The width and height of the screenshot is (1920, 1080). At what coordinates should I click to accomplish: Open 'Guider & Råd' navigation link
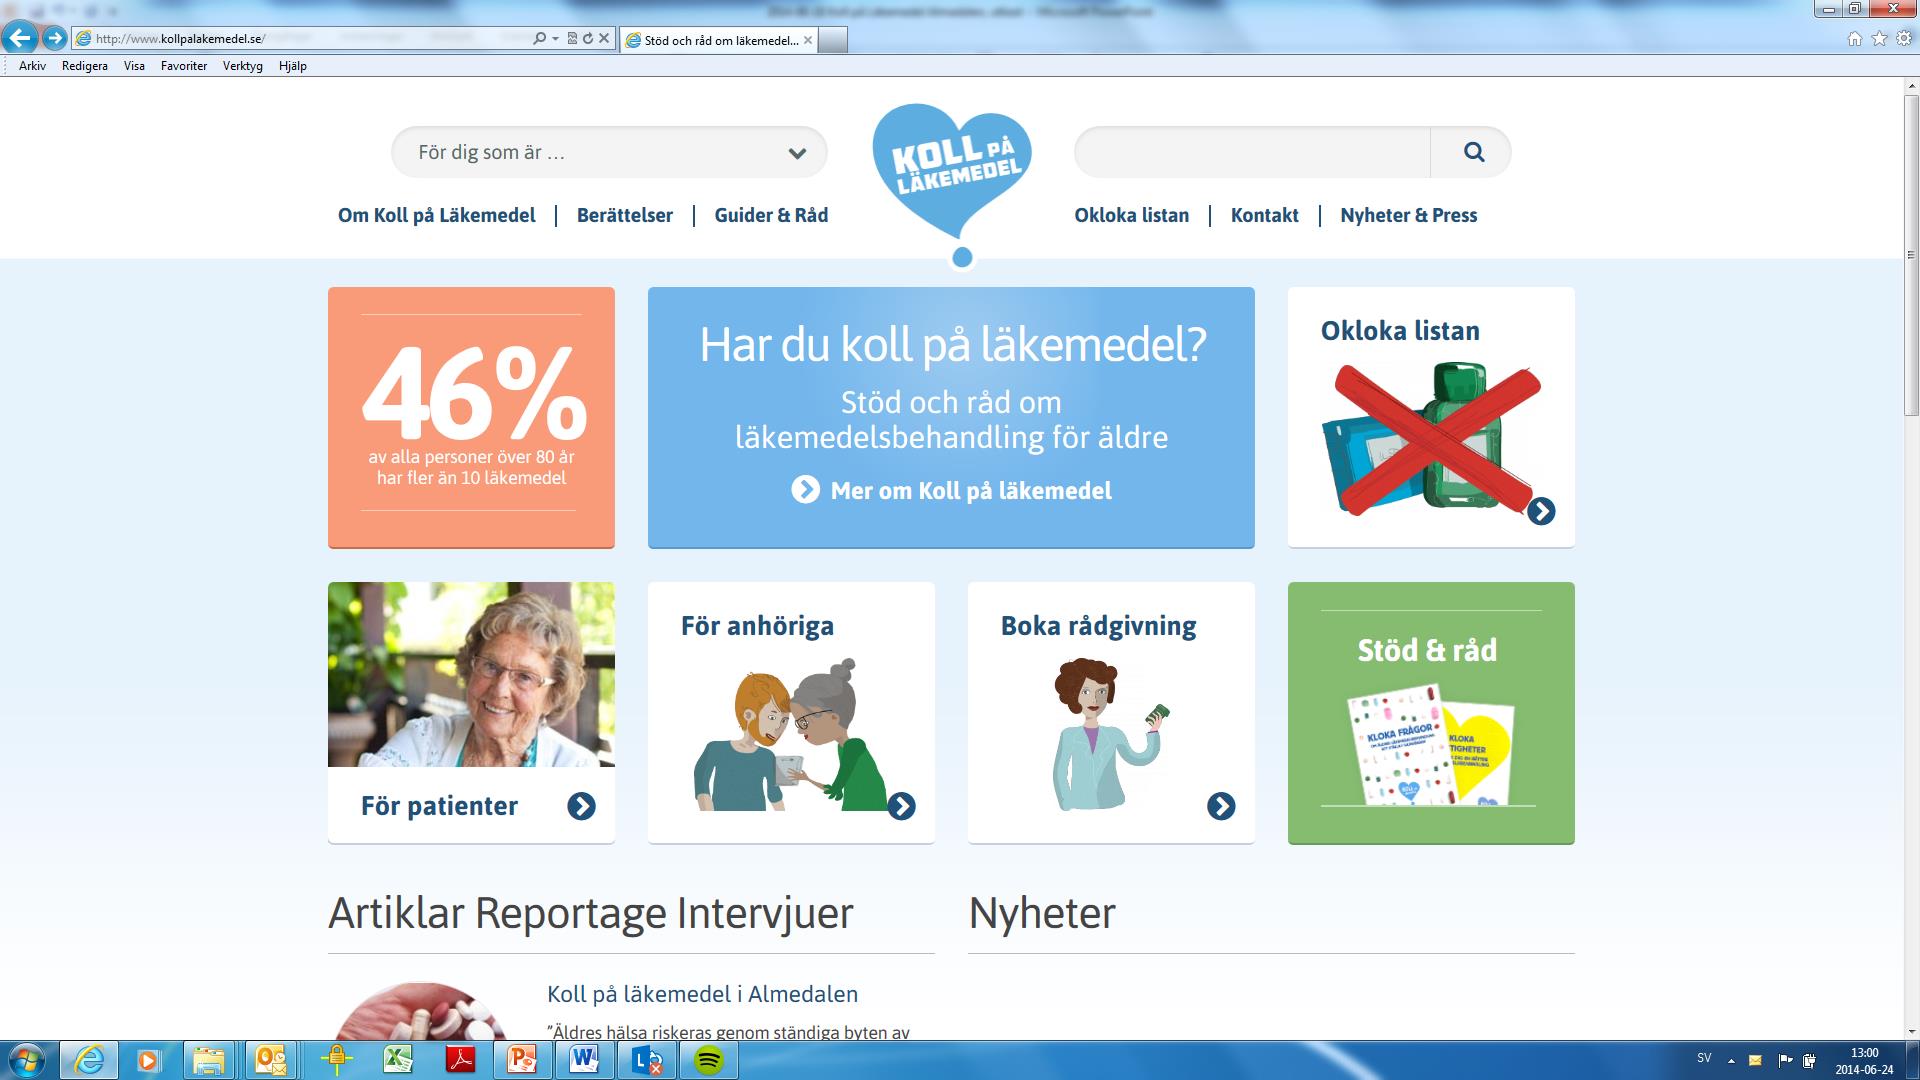(x=771, y=215)
